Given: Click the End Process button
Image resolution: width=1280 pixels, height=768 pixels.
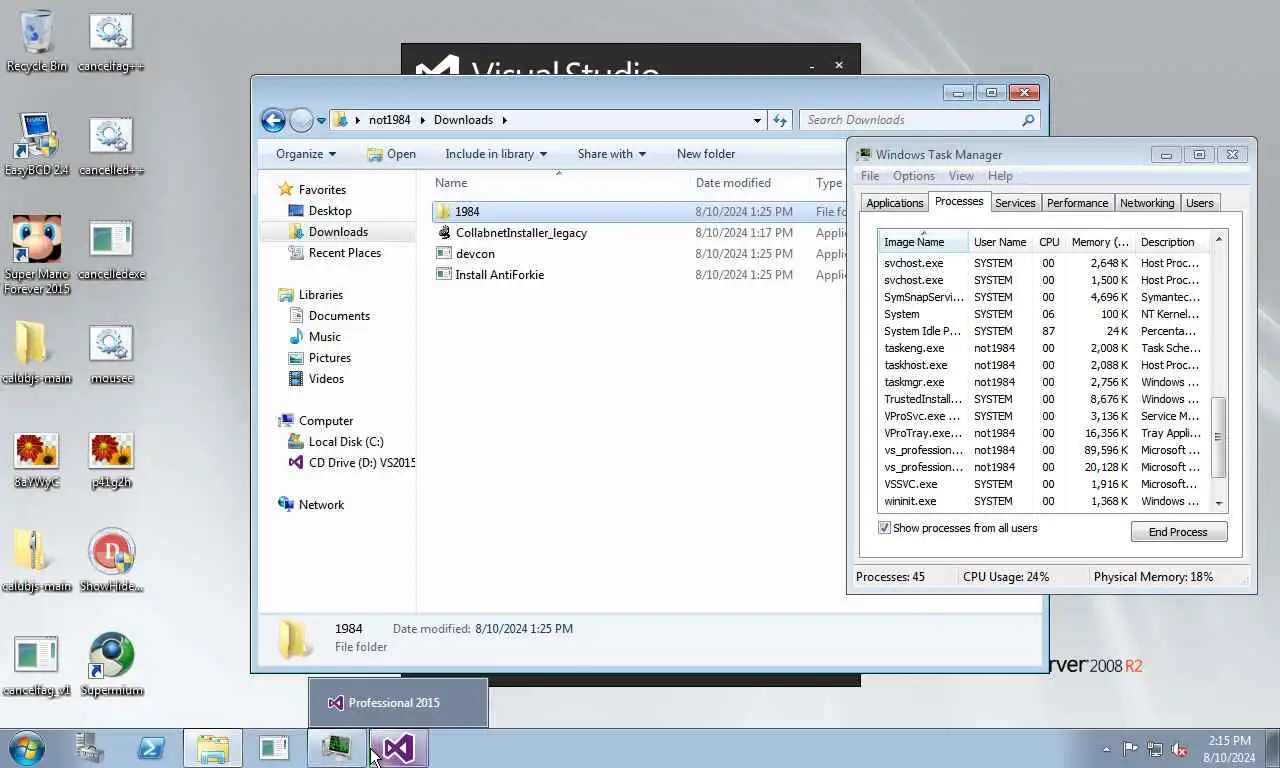Looking at the screenshot, I should point(1179,532).
